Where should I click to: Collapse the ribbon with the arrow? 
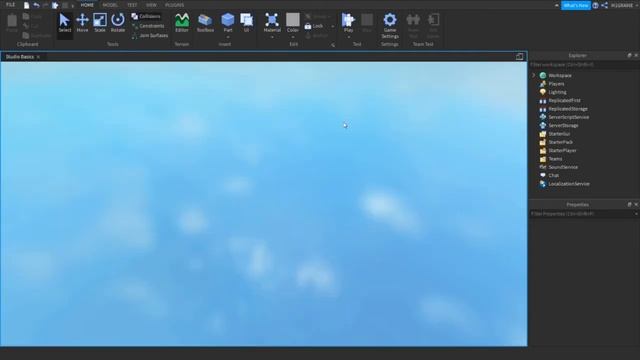pos(557,5)
